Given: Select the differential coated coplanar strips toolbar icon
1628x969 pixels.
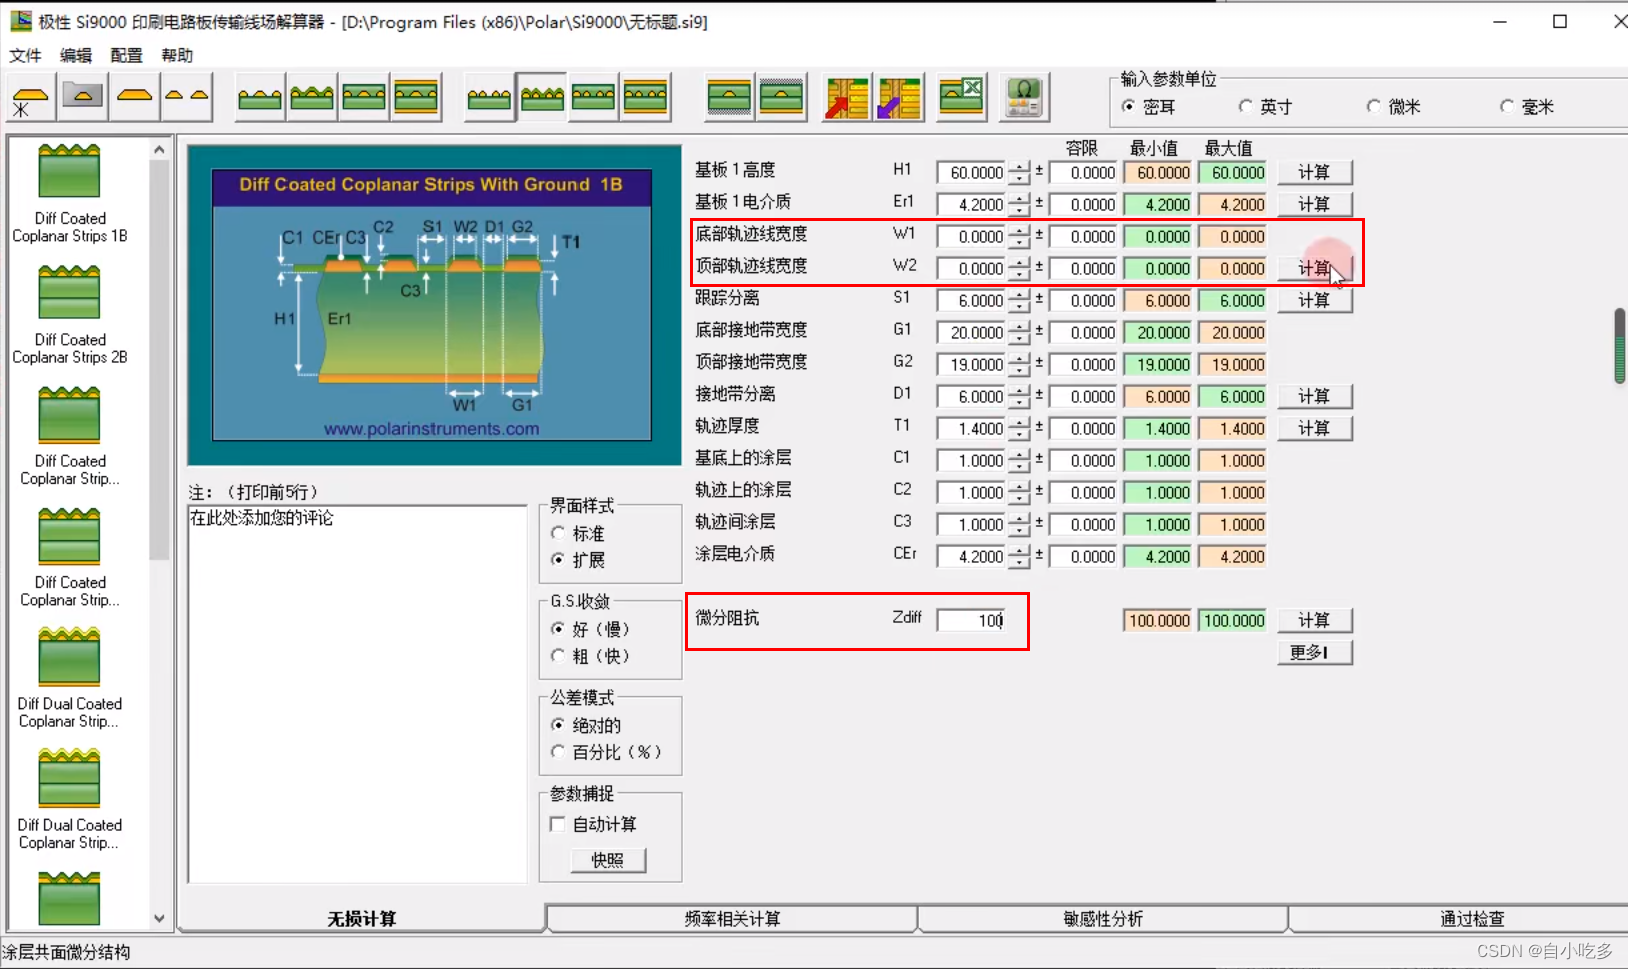Looking at the screenshot, I should pos(541,96).
